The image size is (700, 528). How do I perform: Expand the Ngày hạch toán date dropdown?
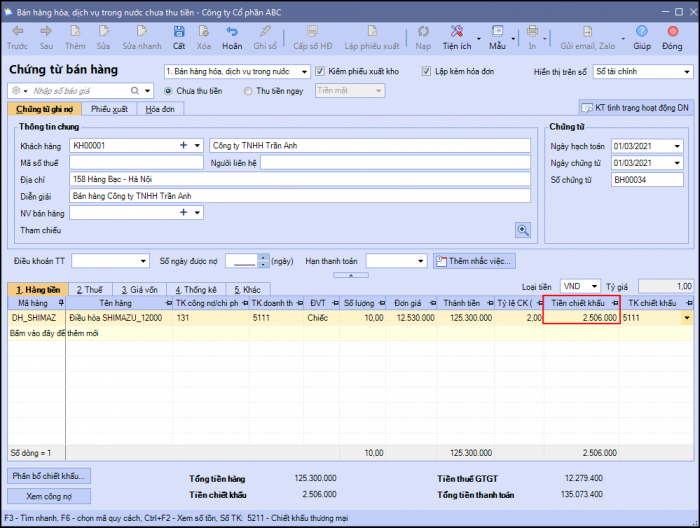[x=677, y=146]
